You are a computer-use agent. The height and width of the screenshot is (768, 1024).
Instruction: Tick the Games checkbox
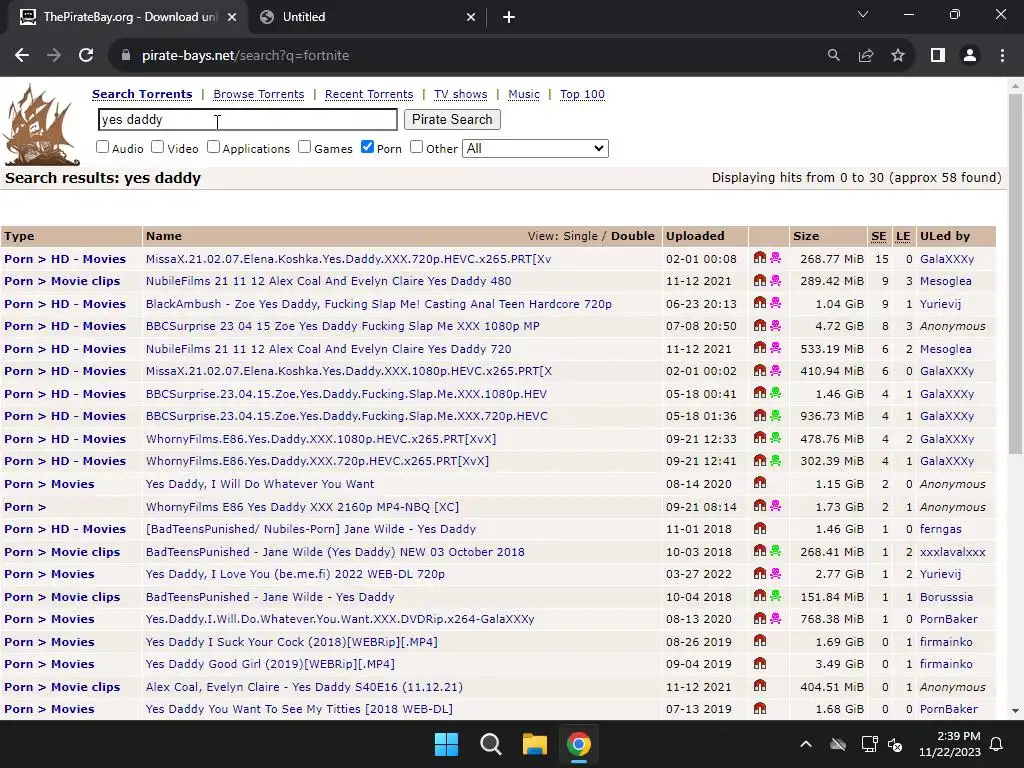point(304,147)
